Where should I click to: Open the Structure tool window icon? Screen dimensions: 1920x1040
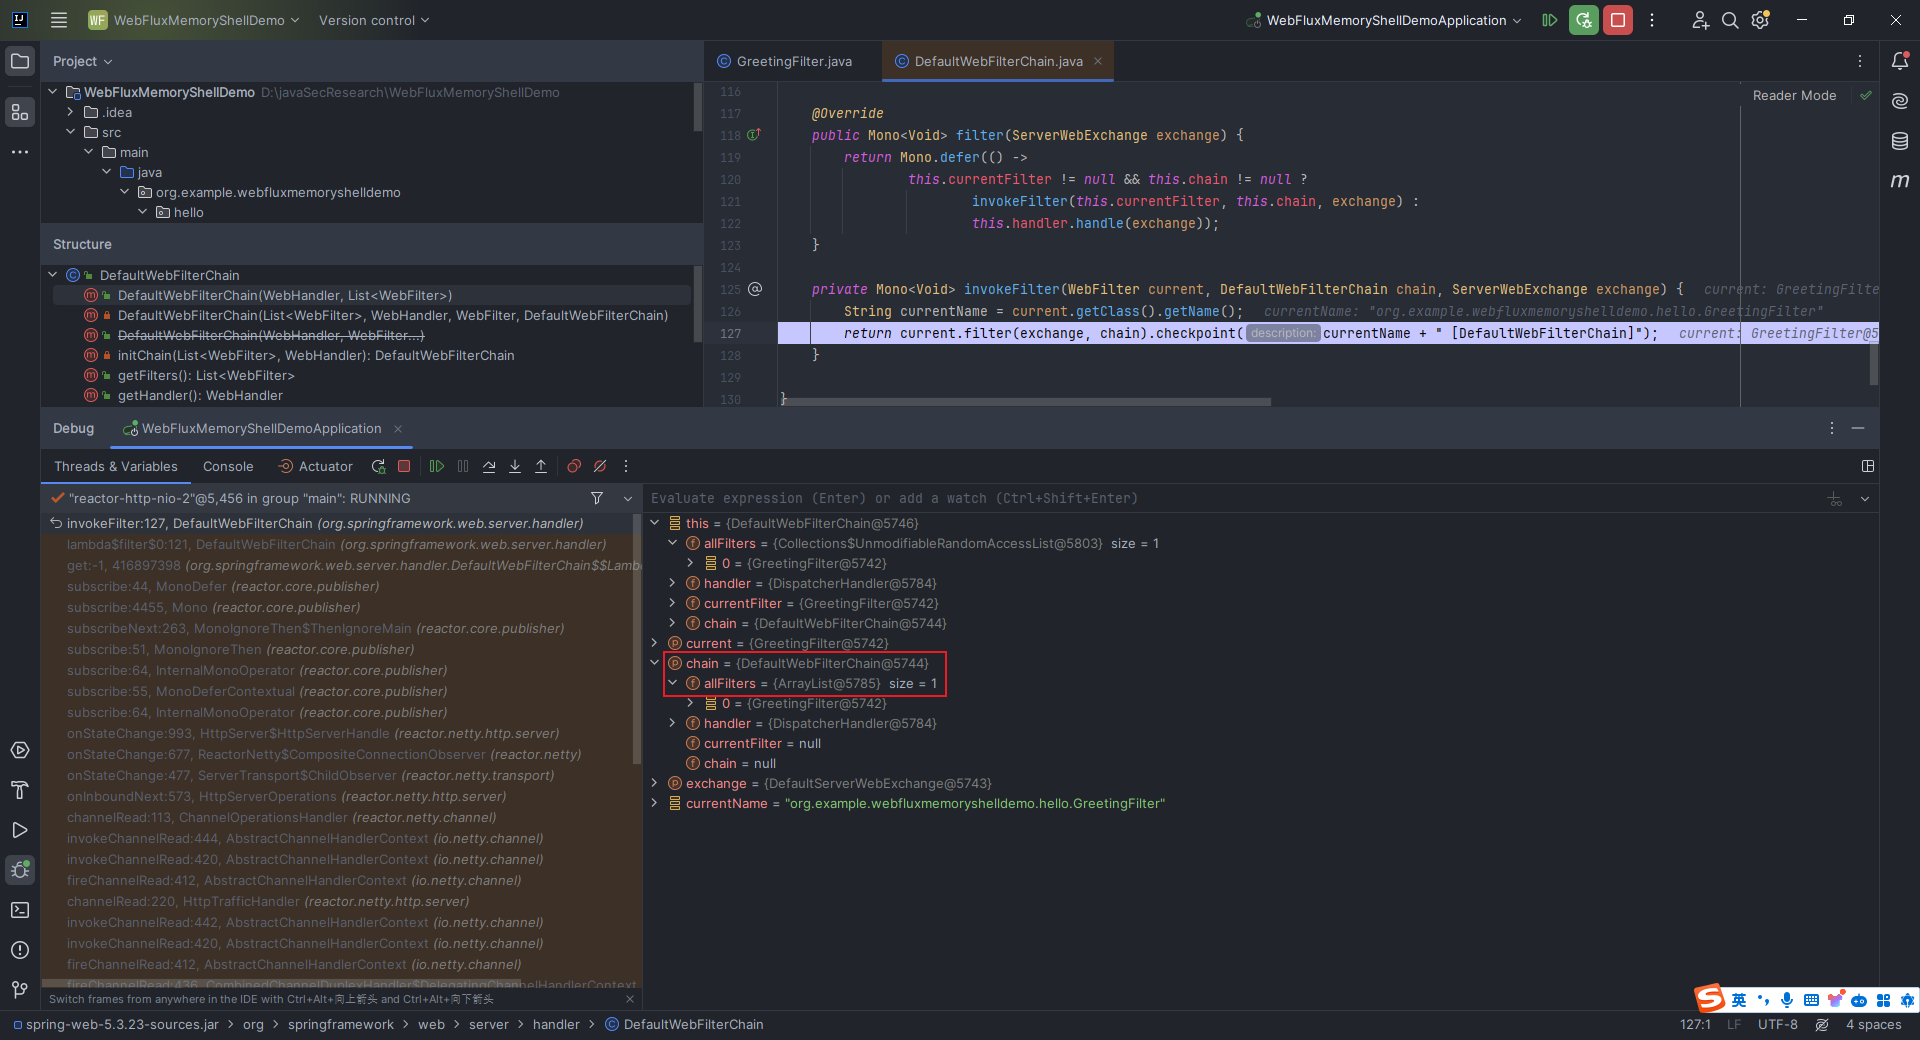tap(20, 112)
